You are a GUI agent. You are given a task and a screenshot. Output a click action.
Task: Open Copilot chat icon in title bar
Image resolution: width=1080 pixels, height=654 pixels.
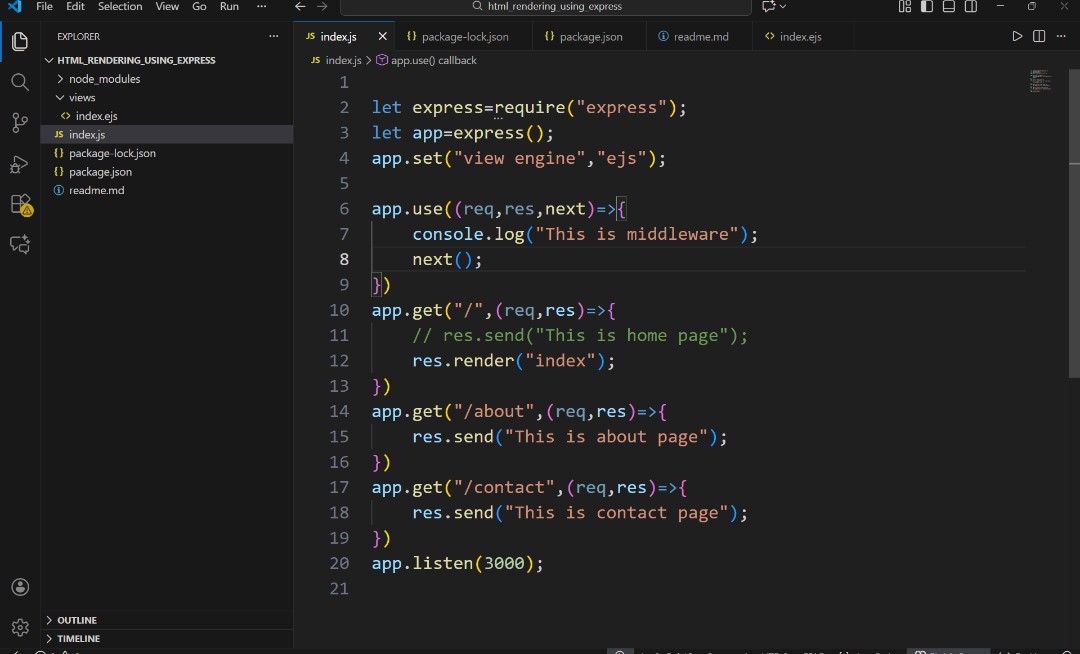(769, 6)
